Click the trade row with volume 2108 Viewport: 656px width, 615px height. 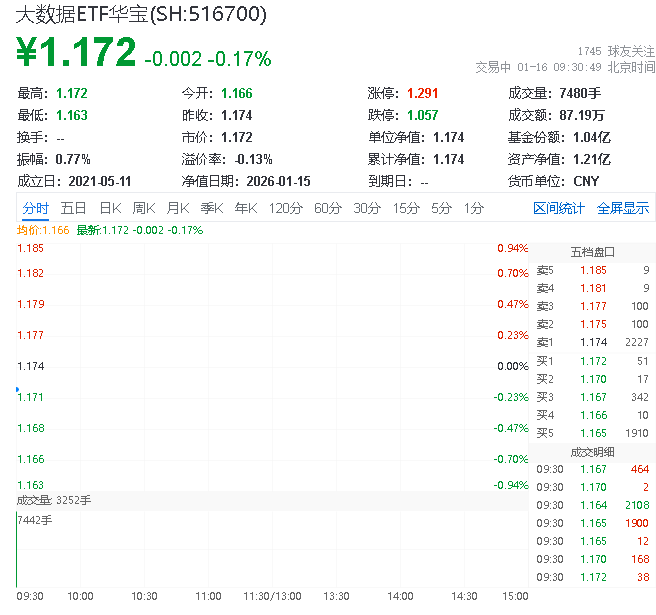592,505
